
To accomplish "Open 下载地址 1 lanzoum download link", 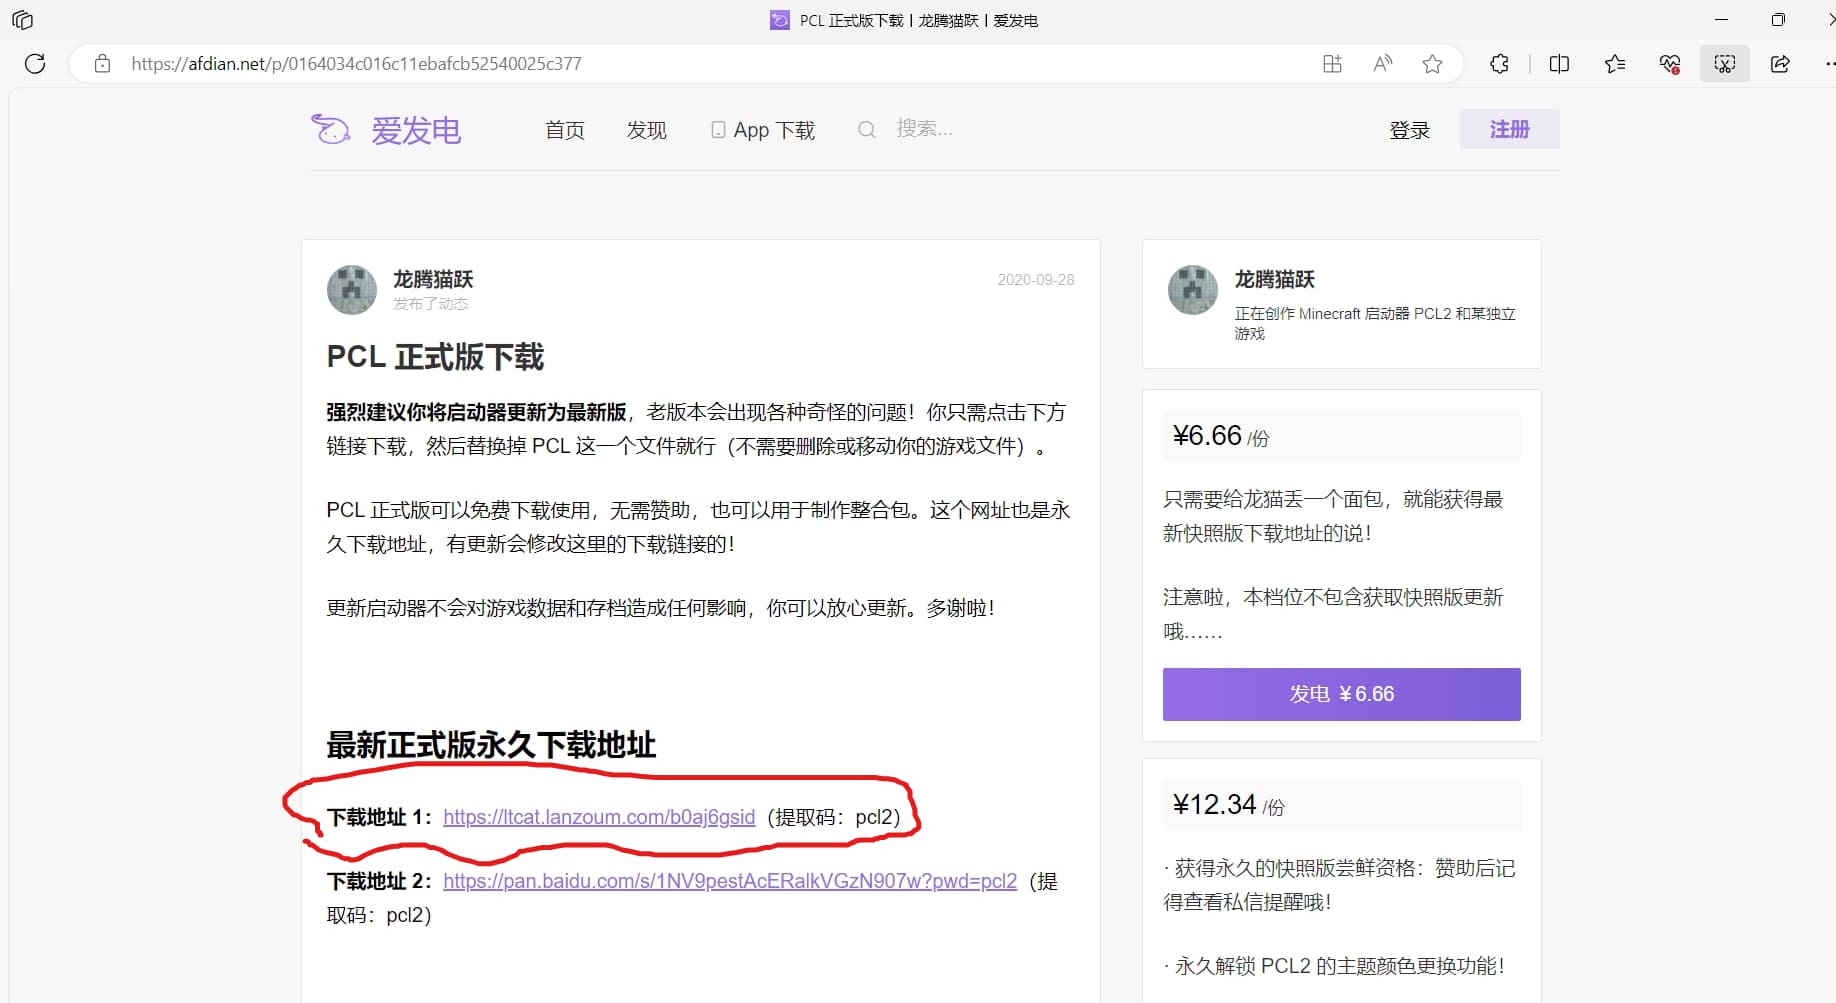I will point(598,817).
